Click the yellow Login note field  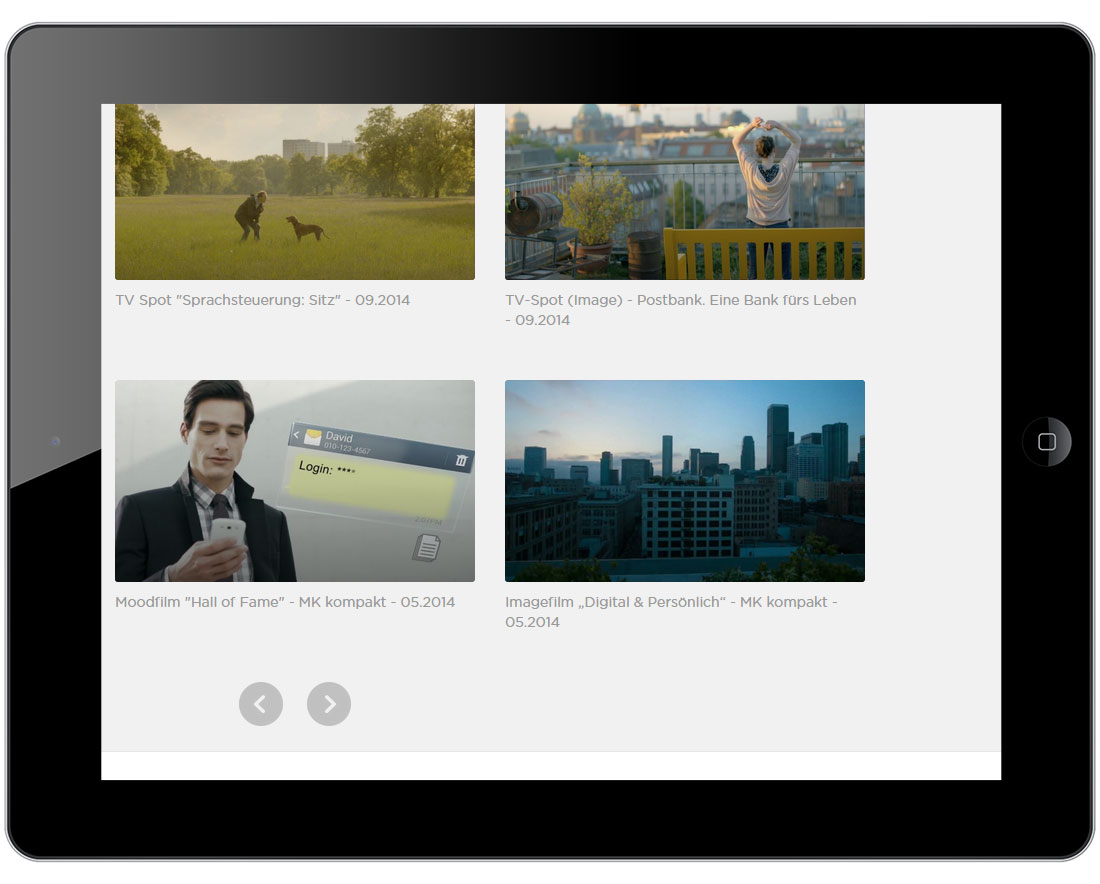click(375, 487)
